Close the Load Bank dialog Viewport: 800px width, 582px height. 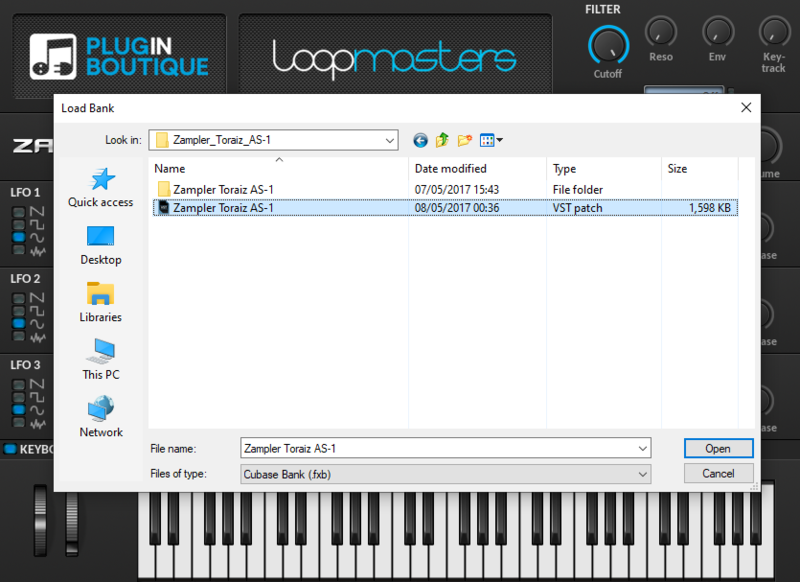746,108
